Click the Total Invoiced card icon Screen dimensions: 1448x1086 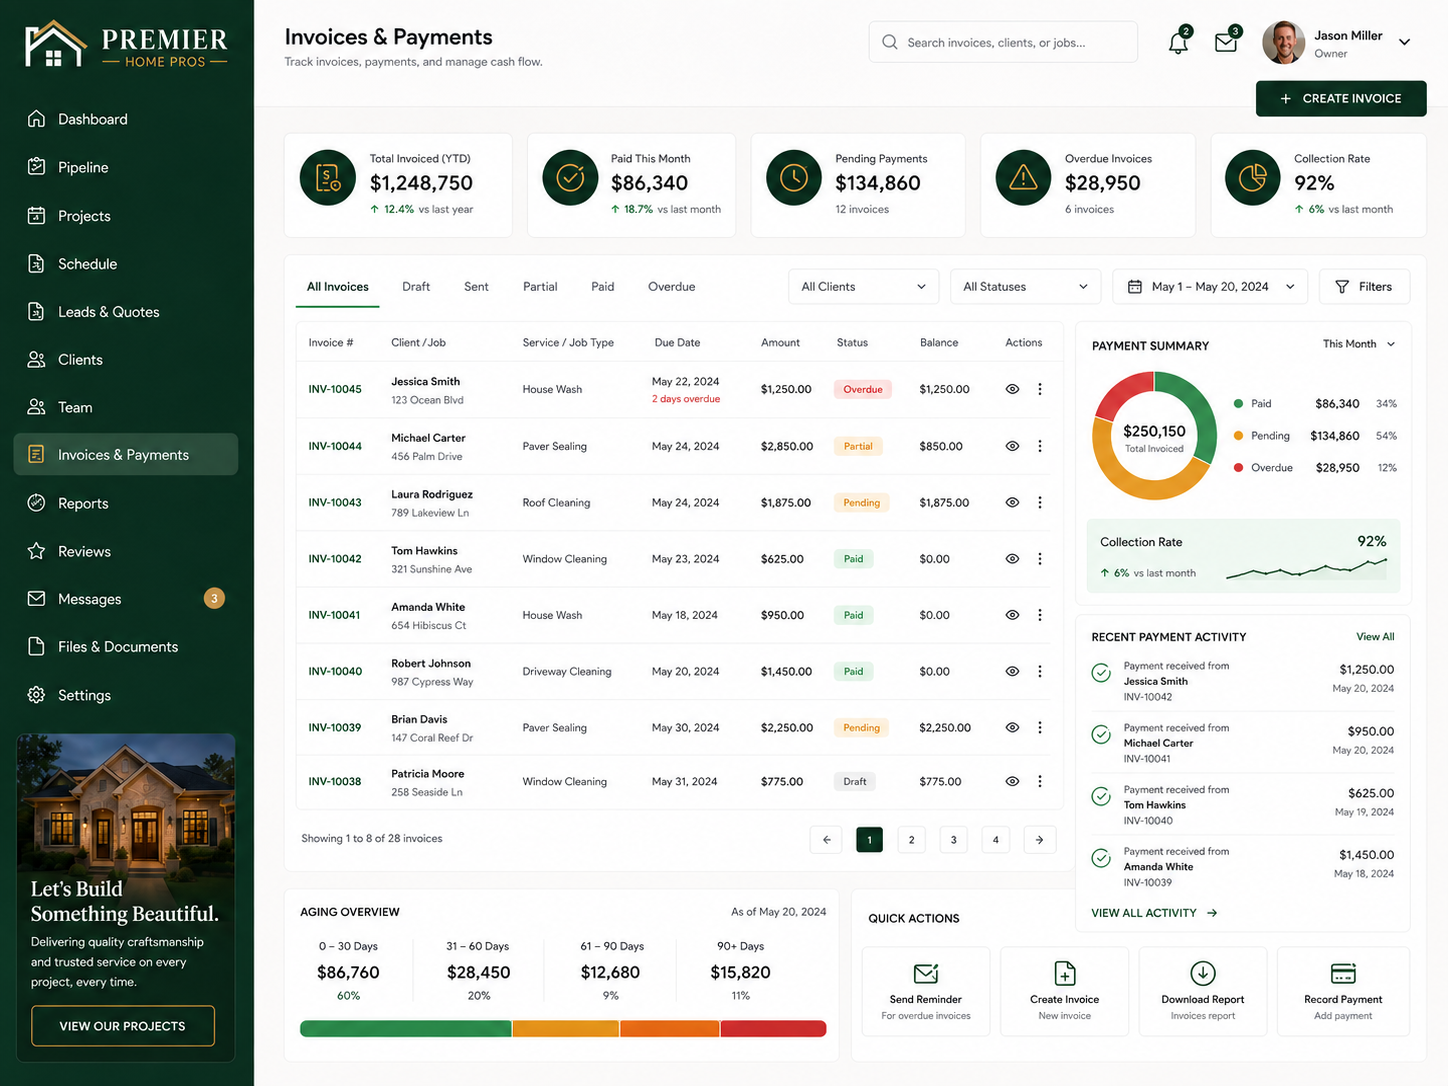(x=328, y=178)
